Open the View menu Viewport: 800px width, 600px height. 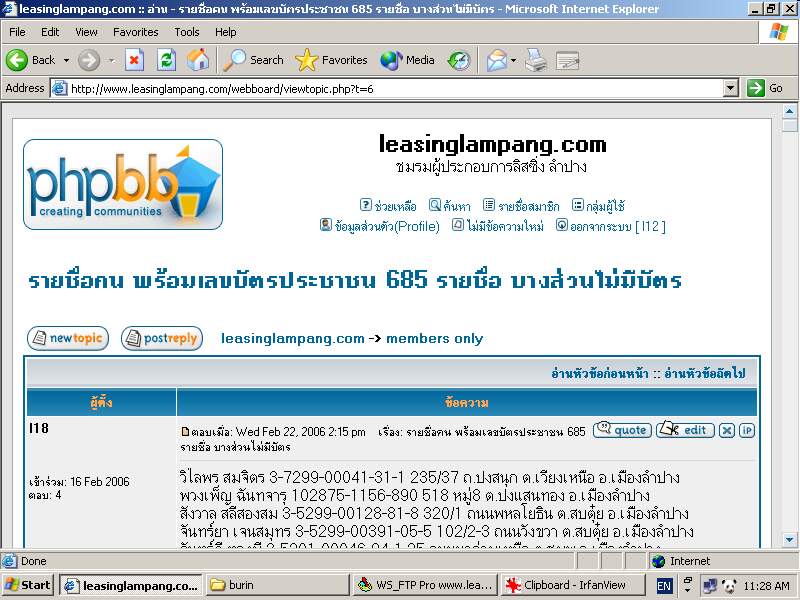coord(87,32)
